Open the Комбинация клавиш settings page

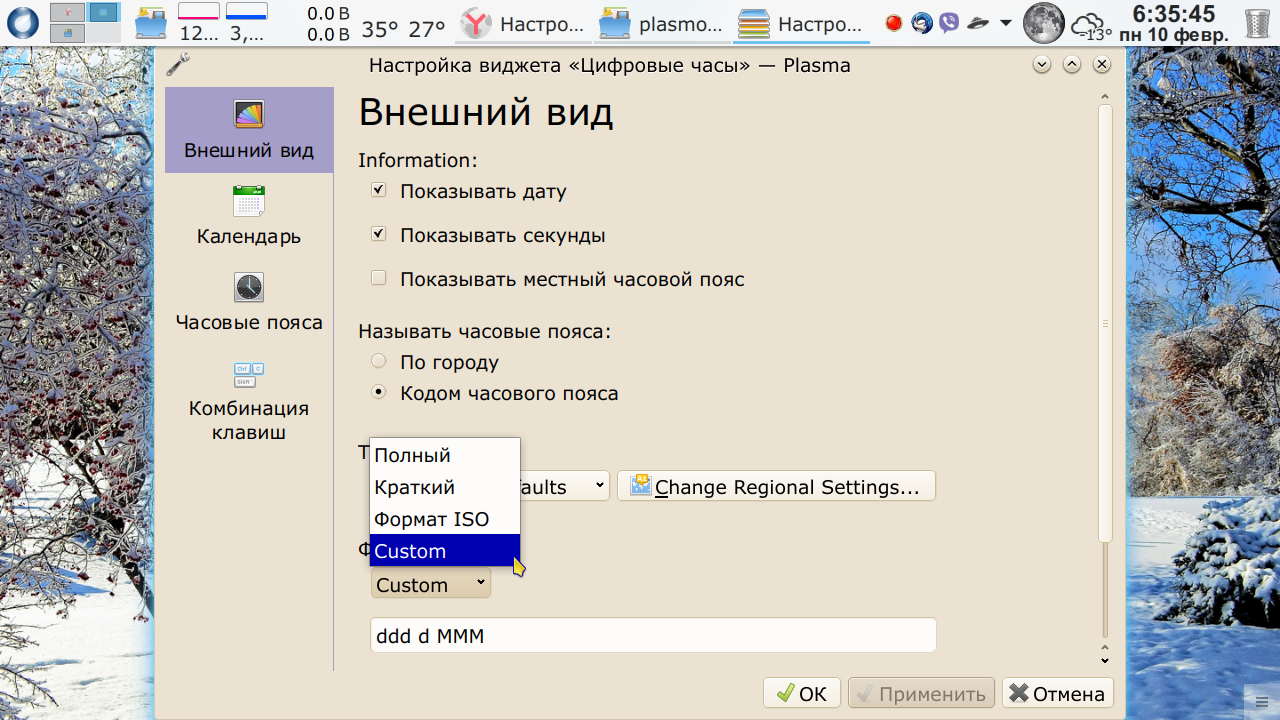point(249,400)
